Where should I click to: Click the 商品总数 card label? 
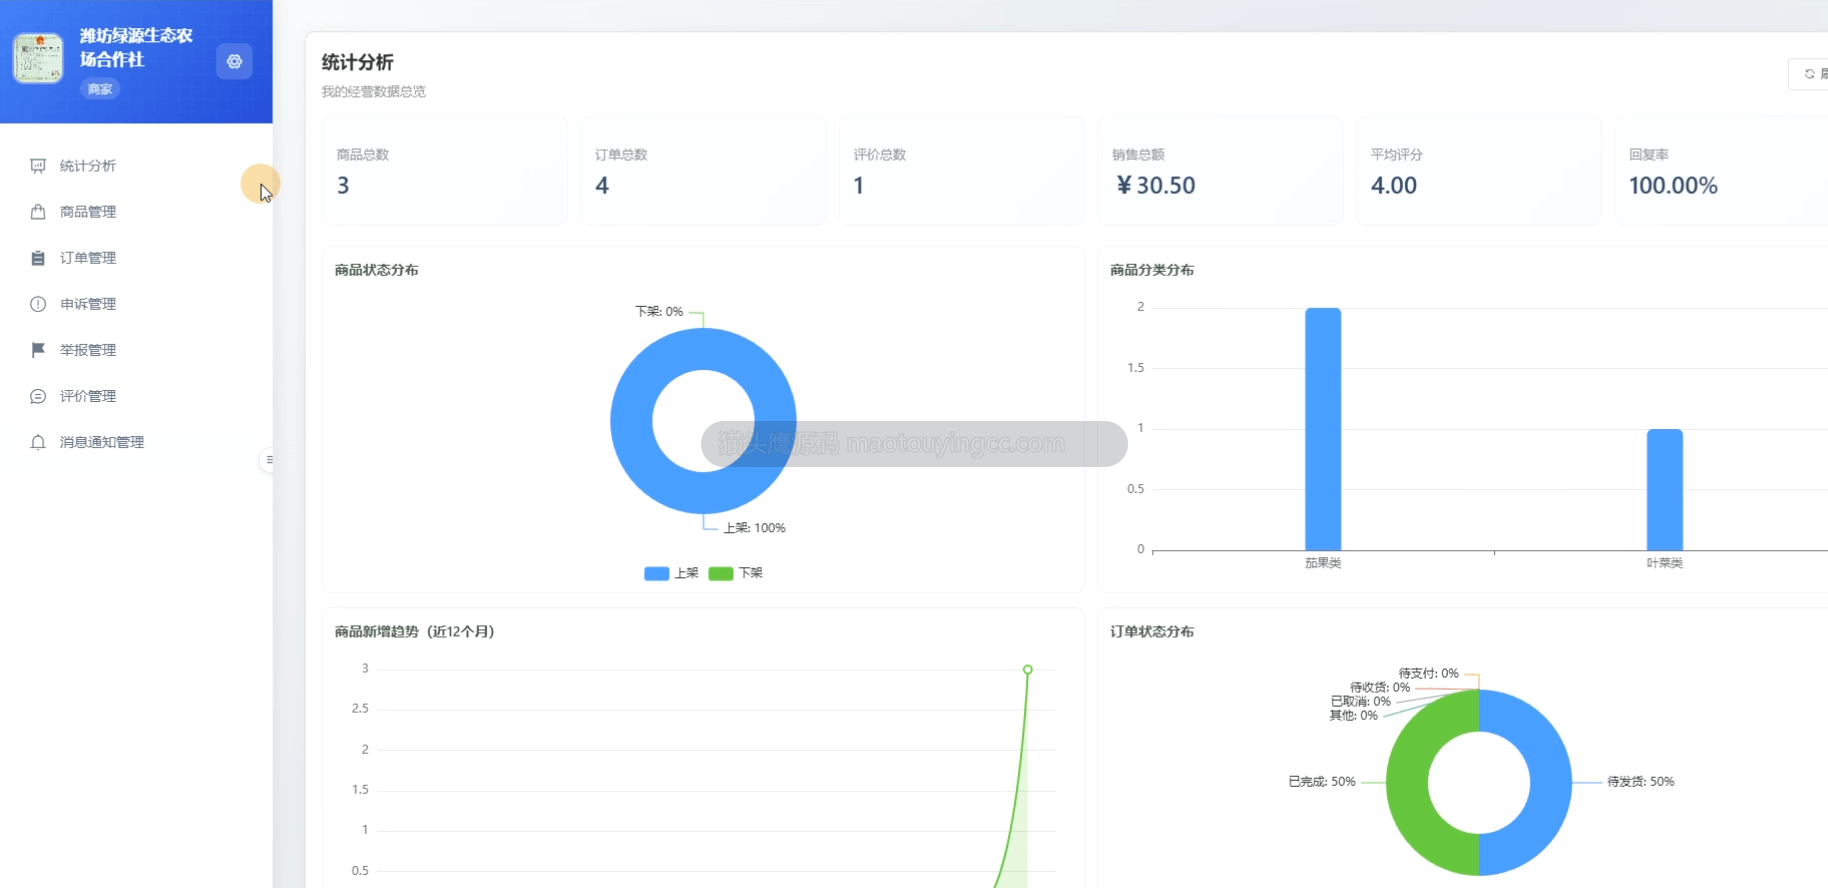pyautogui.click(x=363, y=155)
